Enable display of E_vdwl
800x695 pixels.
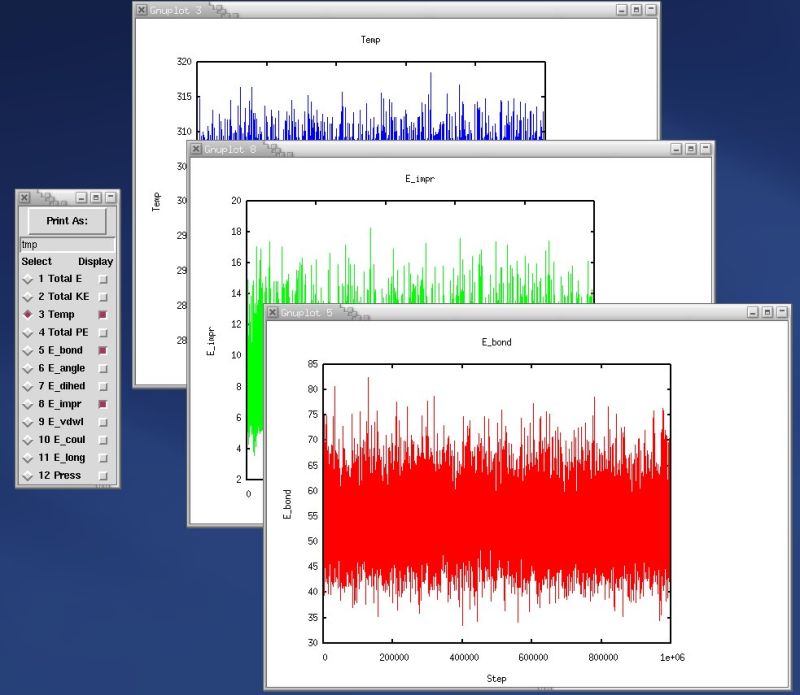[101, 422]
